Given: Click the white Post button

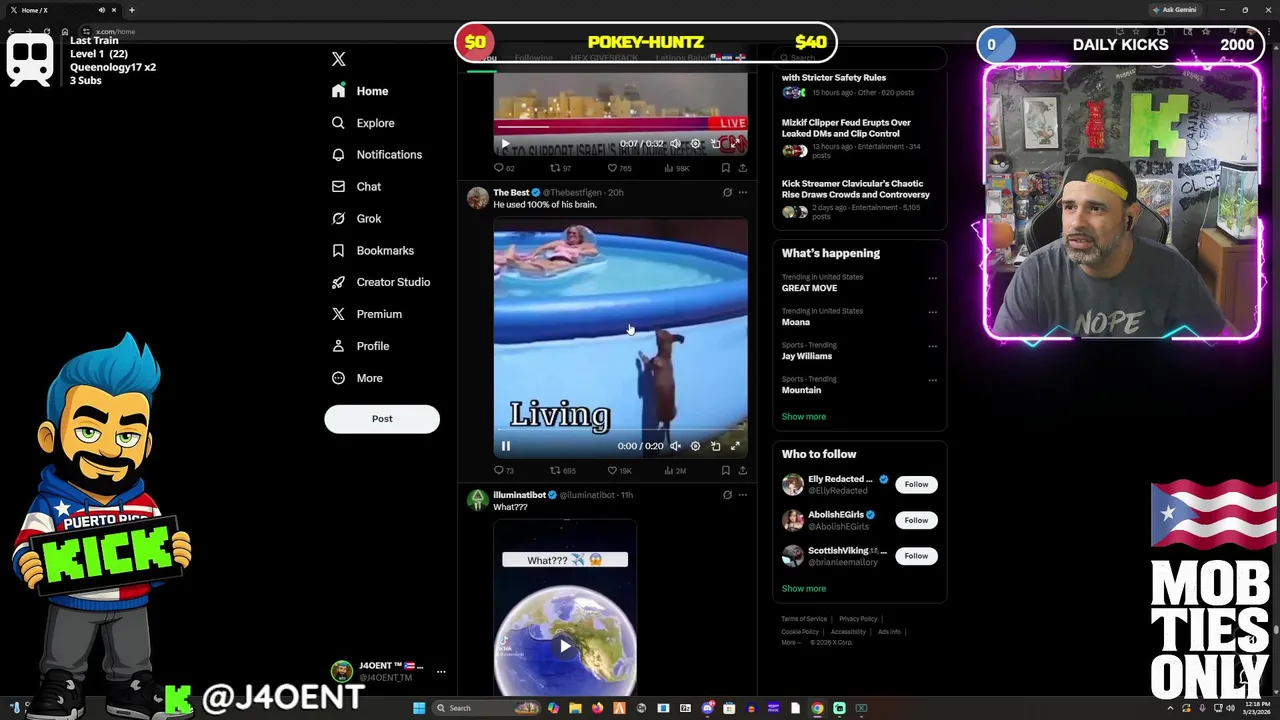Looking at the screenshot, I should point(382,419).
